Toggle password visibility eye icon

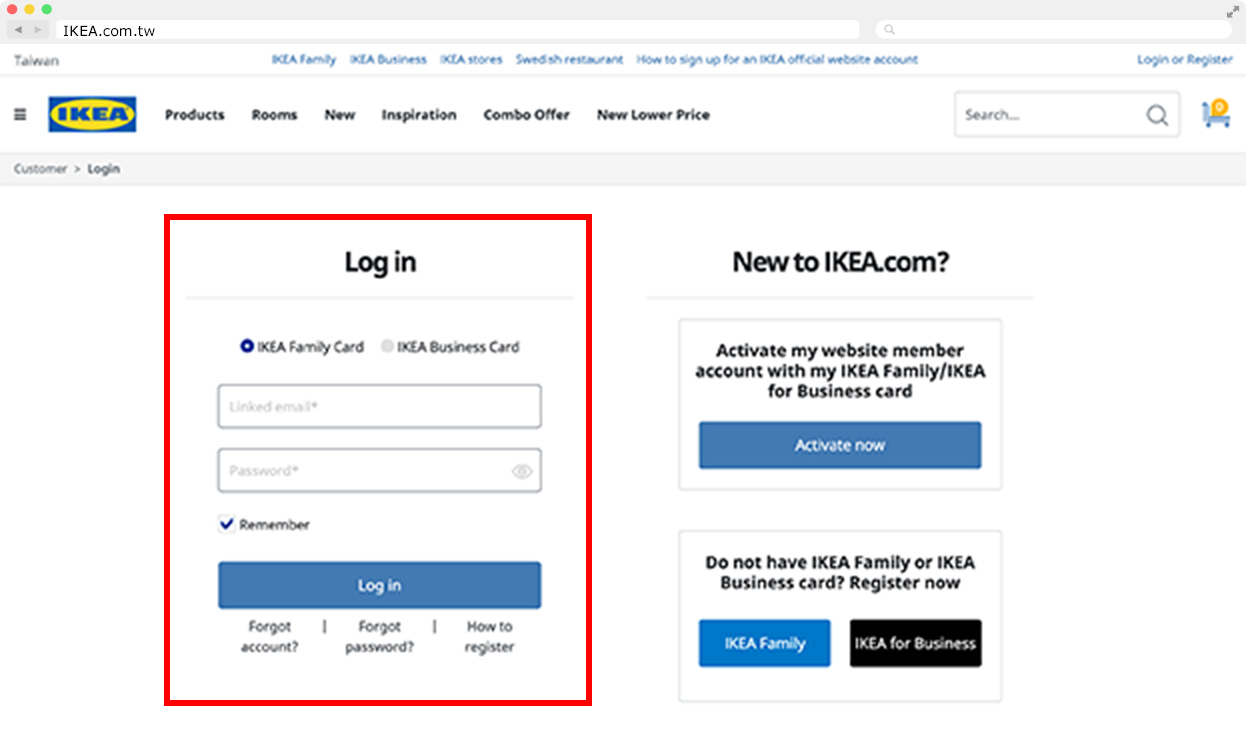(522, 471)
